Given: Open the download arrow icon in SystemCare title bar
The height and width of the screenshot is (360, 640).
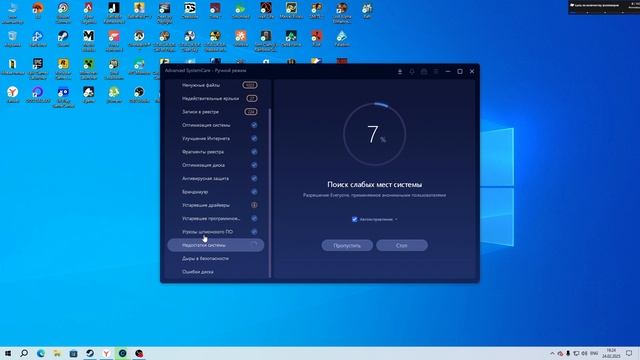Looking at the screenshot, I should [x=400, y=71].
